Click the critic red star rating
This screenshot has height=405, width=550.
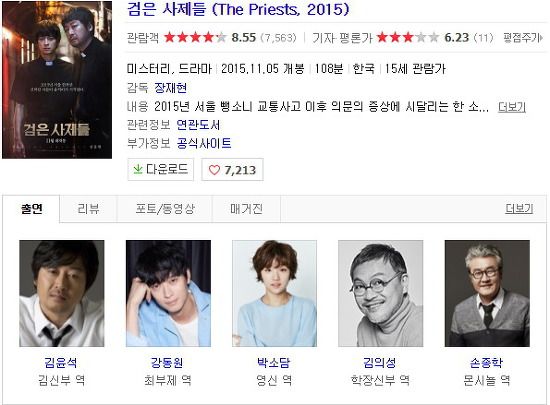[408, 37]
